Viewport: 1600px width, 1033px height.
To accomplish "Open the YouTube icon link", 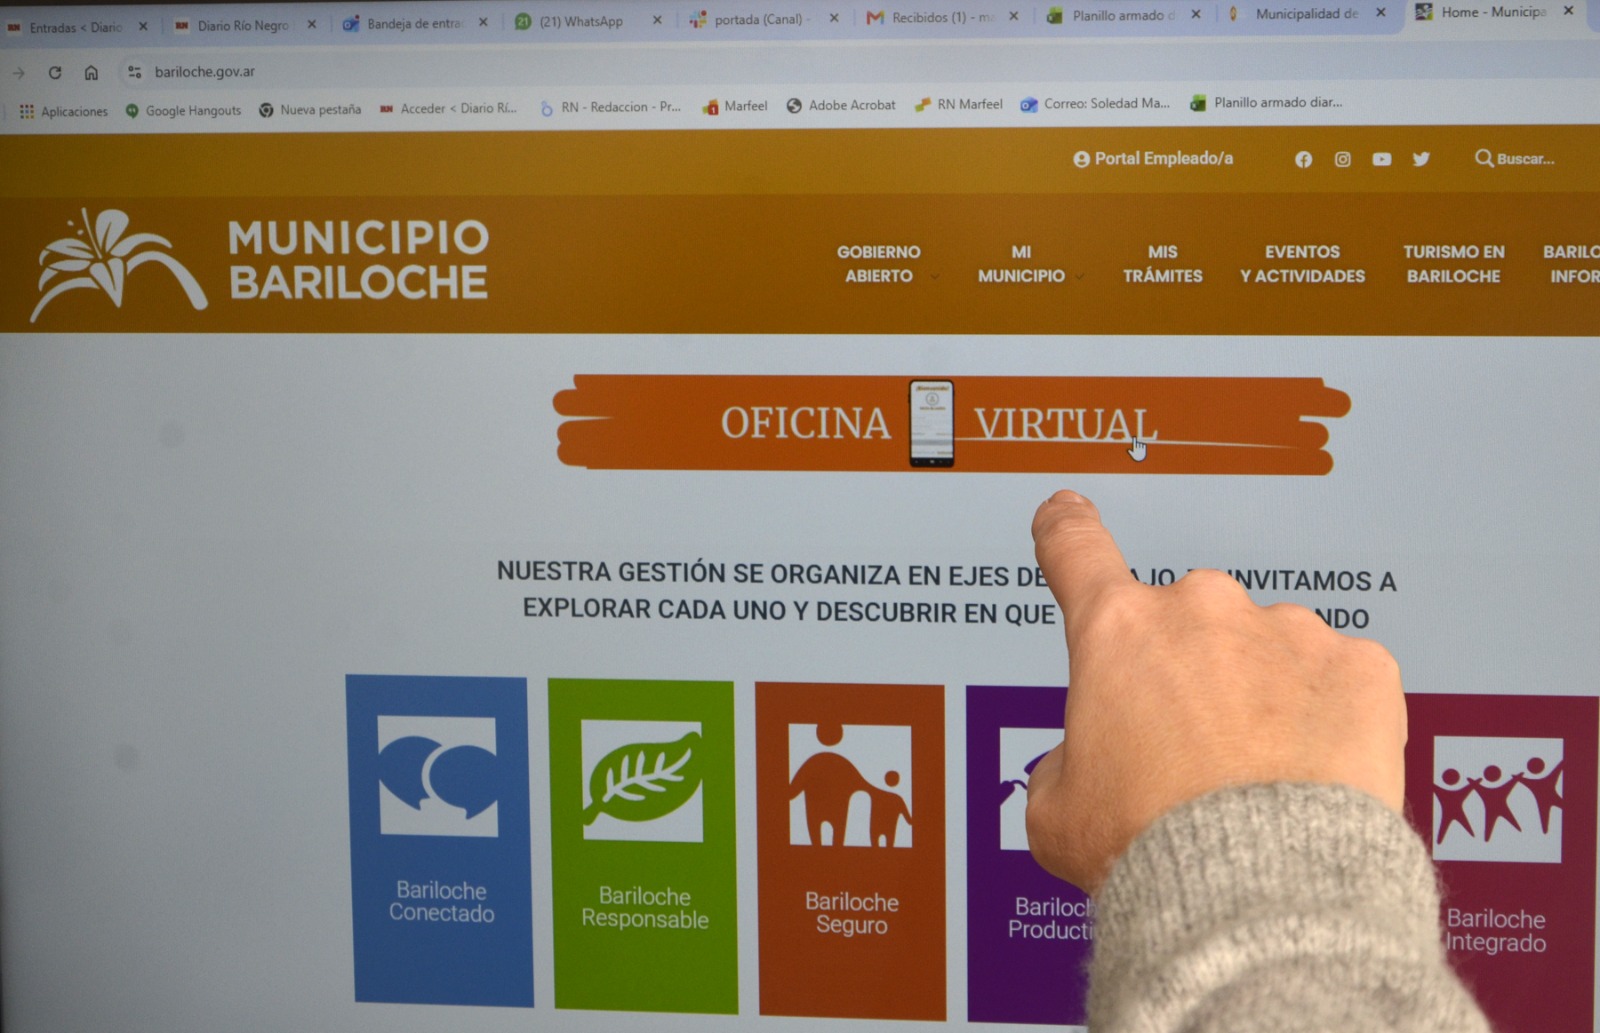I will pos(1381,159).
